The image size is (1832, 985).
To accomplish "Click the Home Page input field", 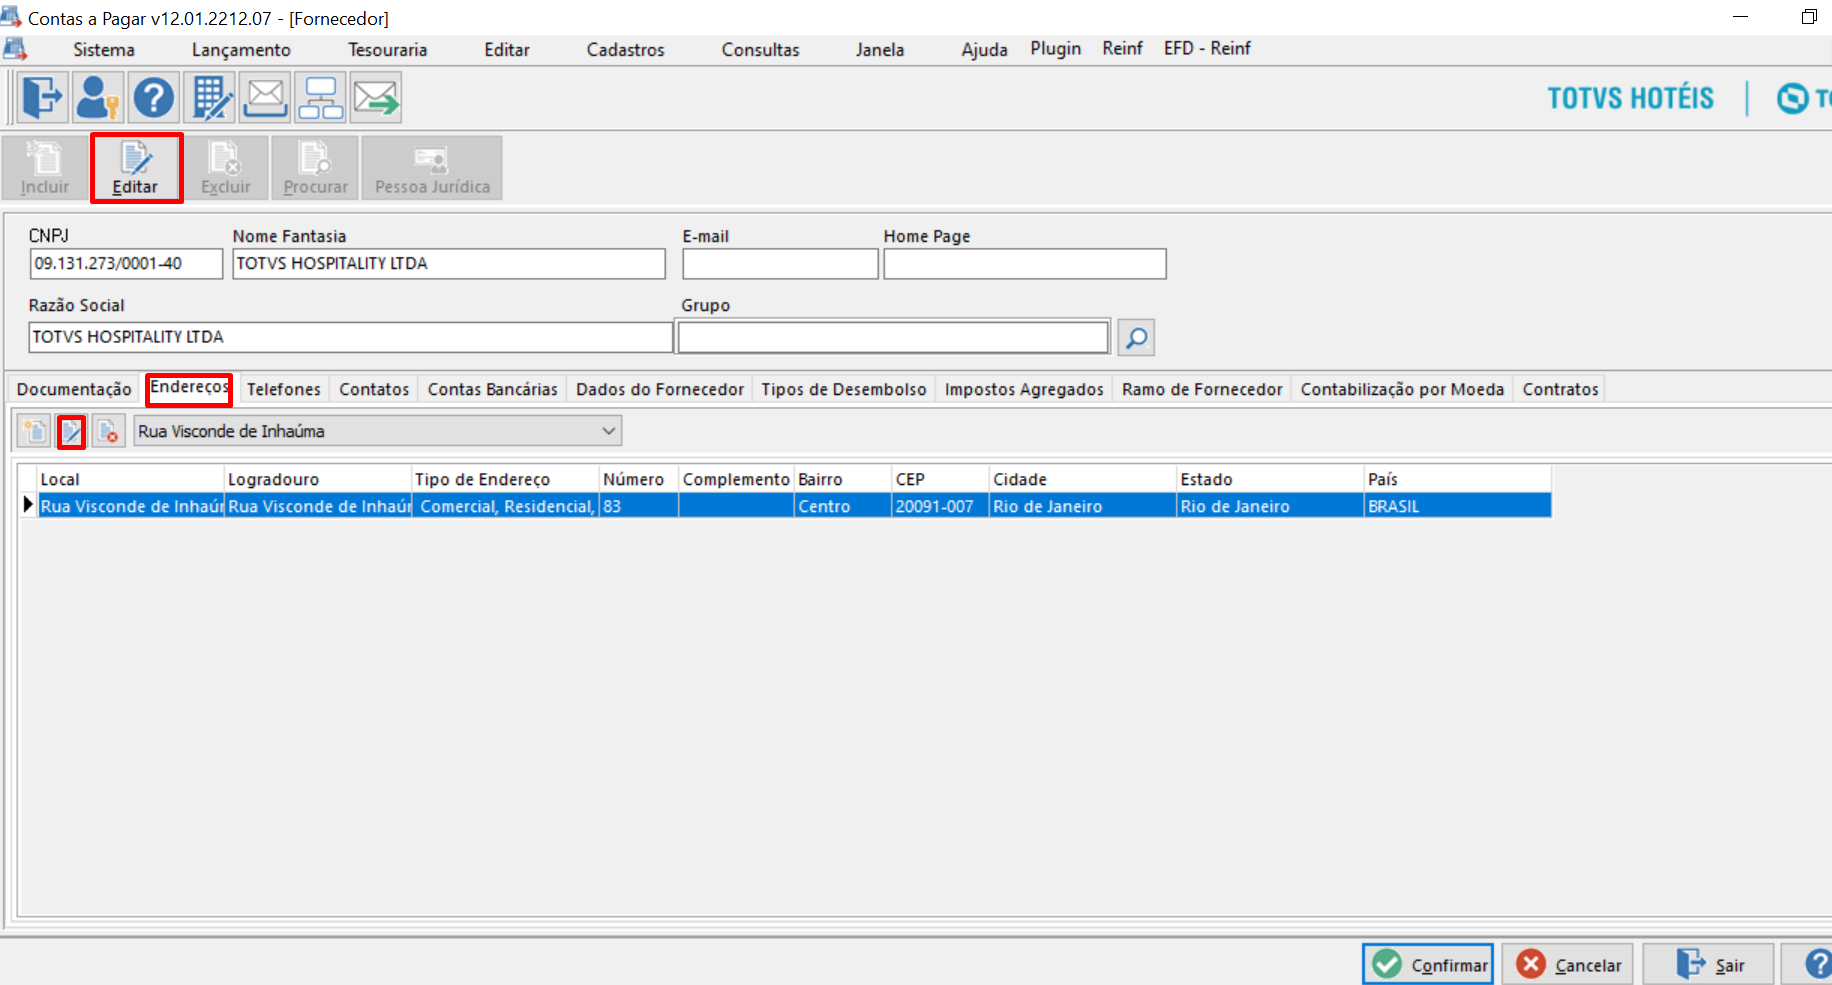I will pos(1025,264).
